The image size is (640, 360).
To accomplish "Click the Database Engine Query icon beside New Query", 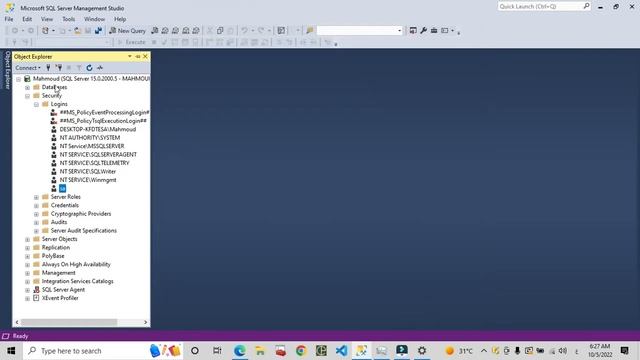I will [x=155, y=31].
